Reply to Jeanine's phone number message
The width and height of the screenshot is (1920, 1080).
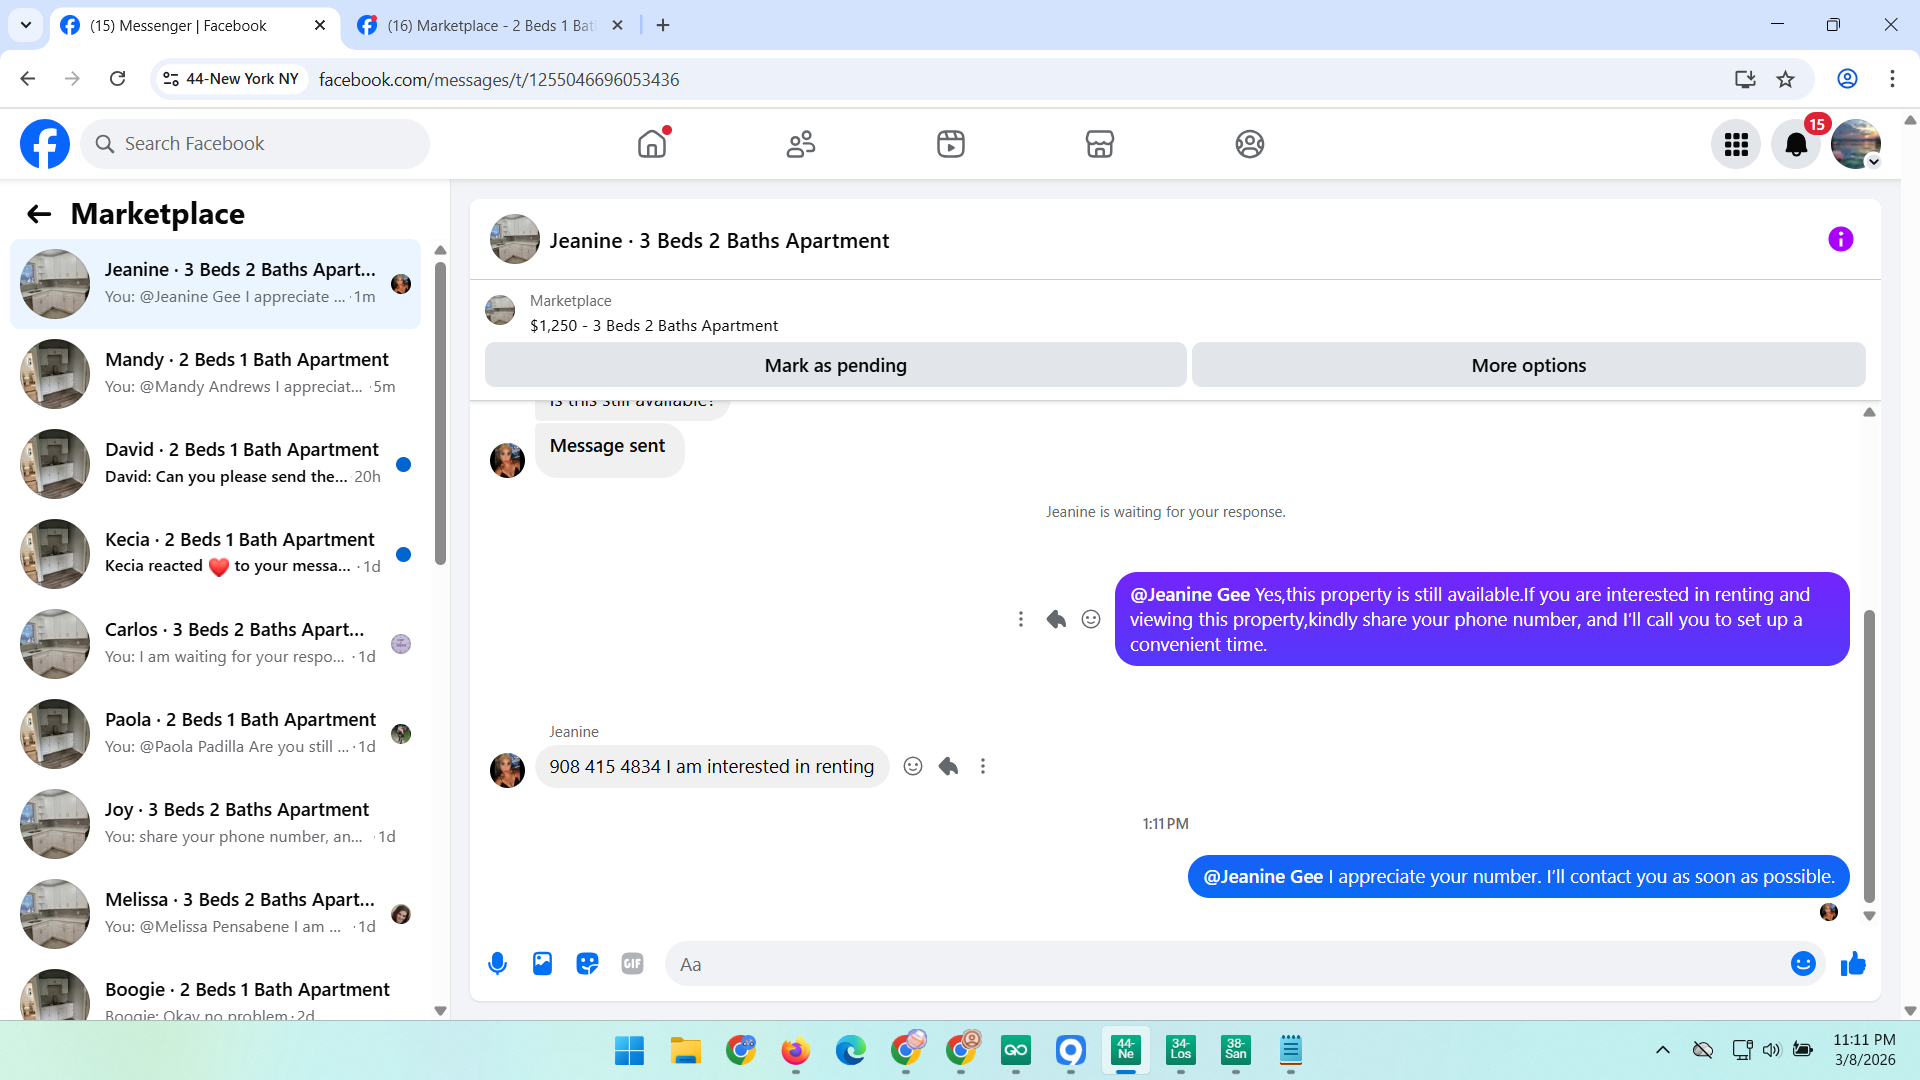(x=948, y=767)
